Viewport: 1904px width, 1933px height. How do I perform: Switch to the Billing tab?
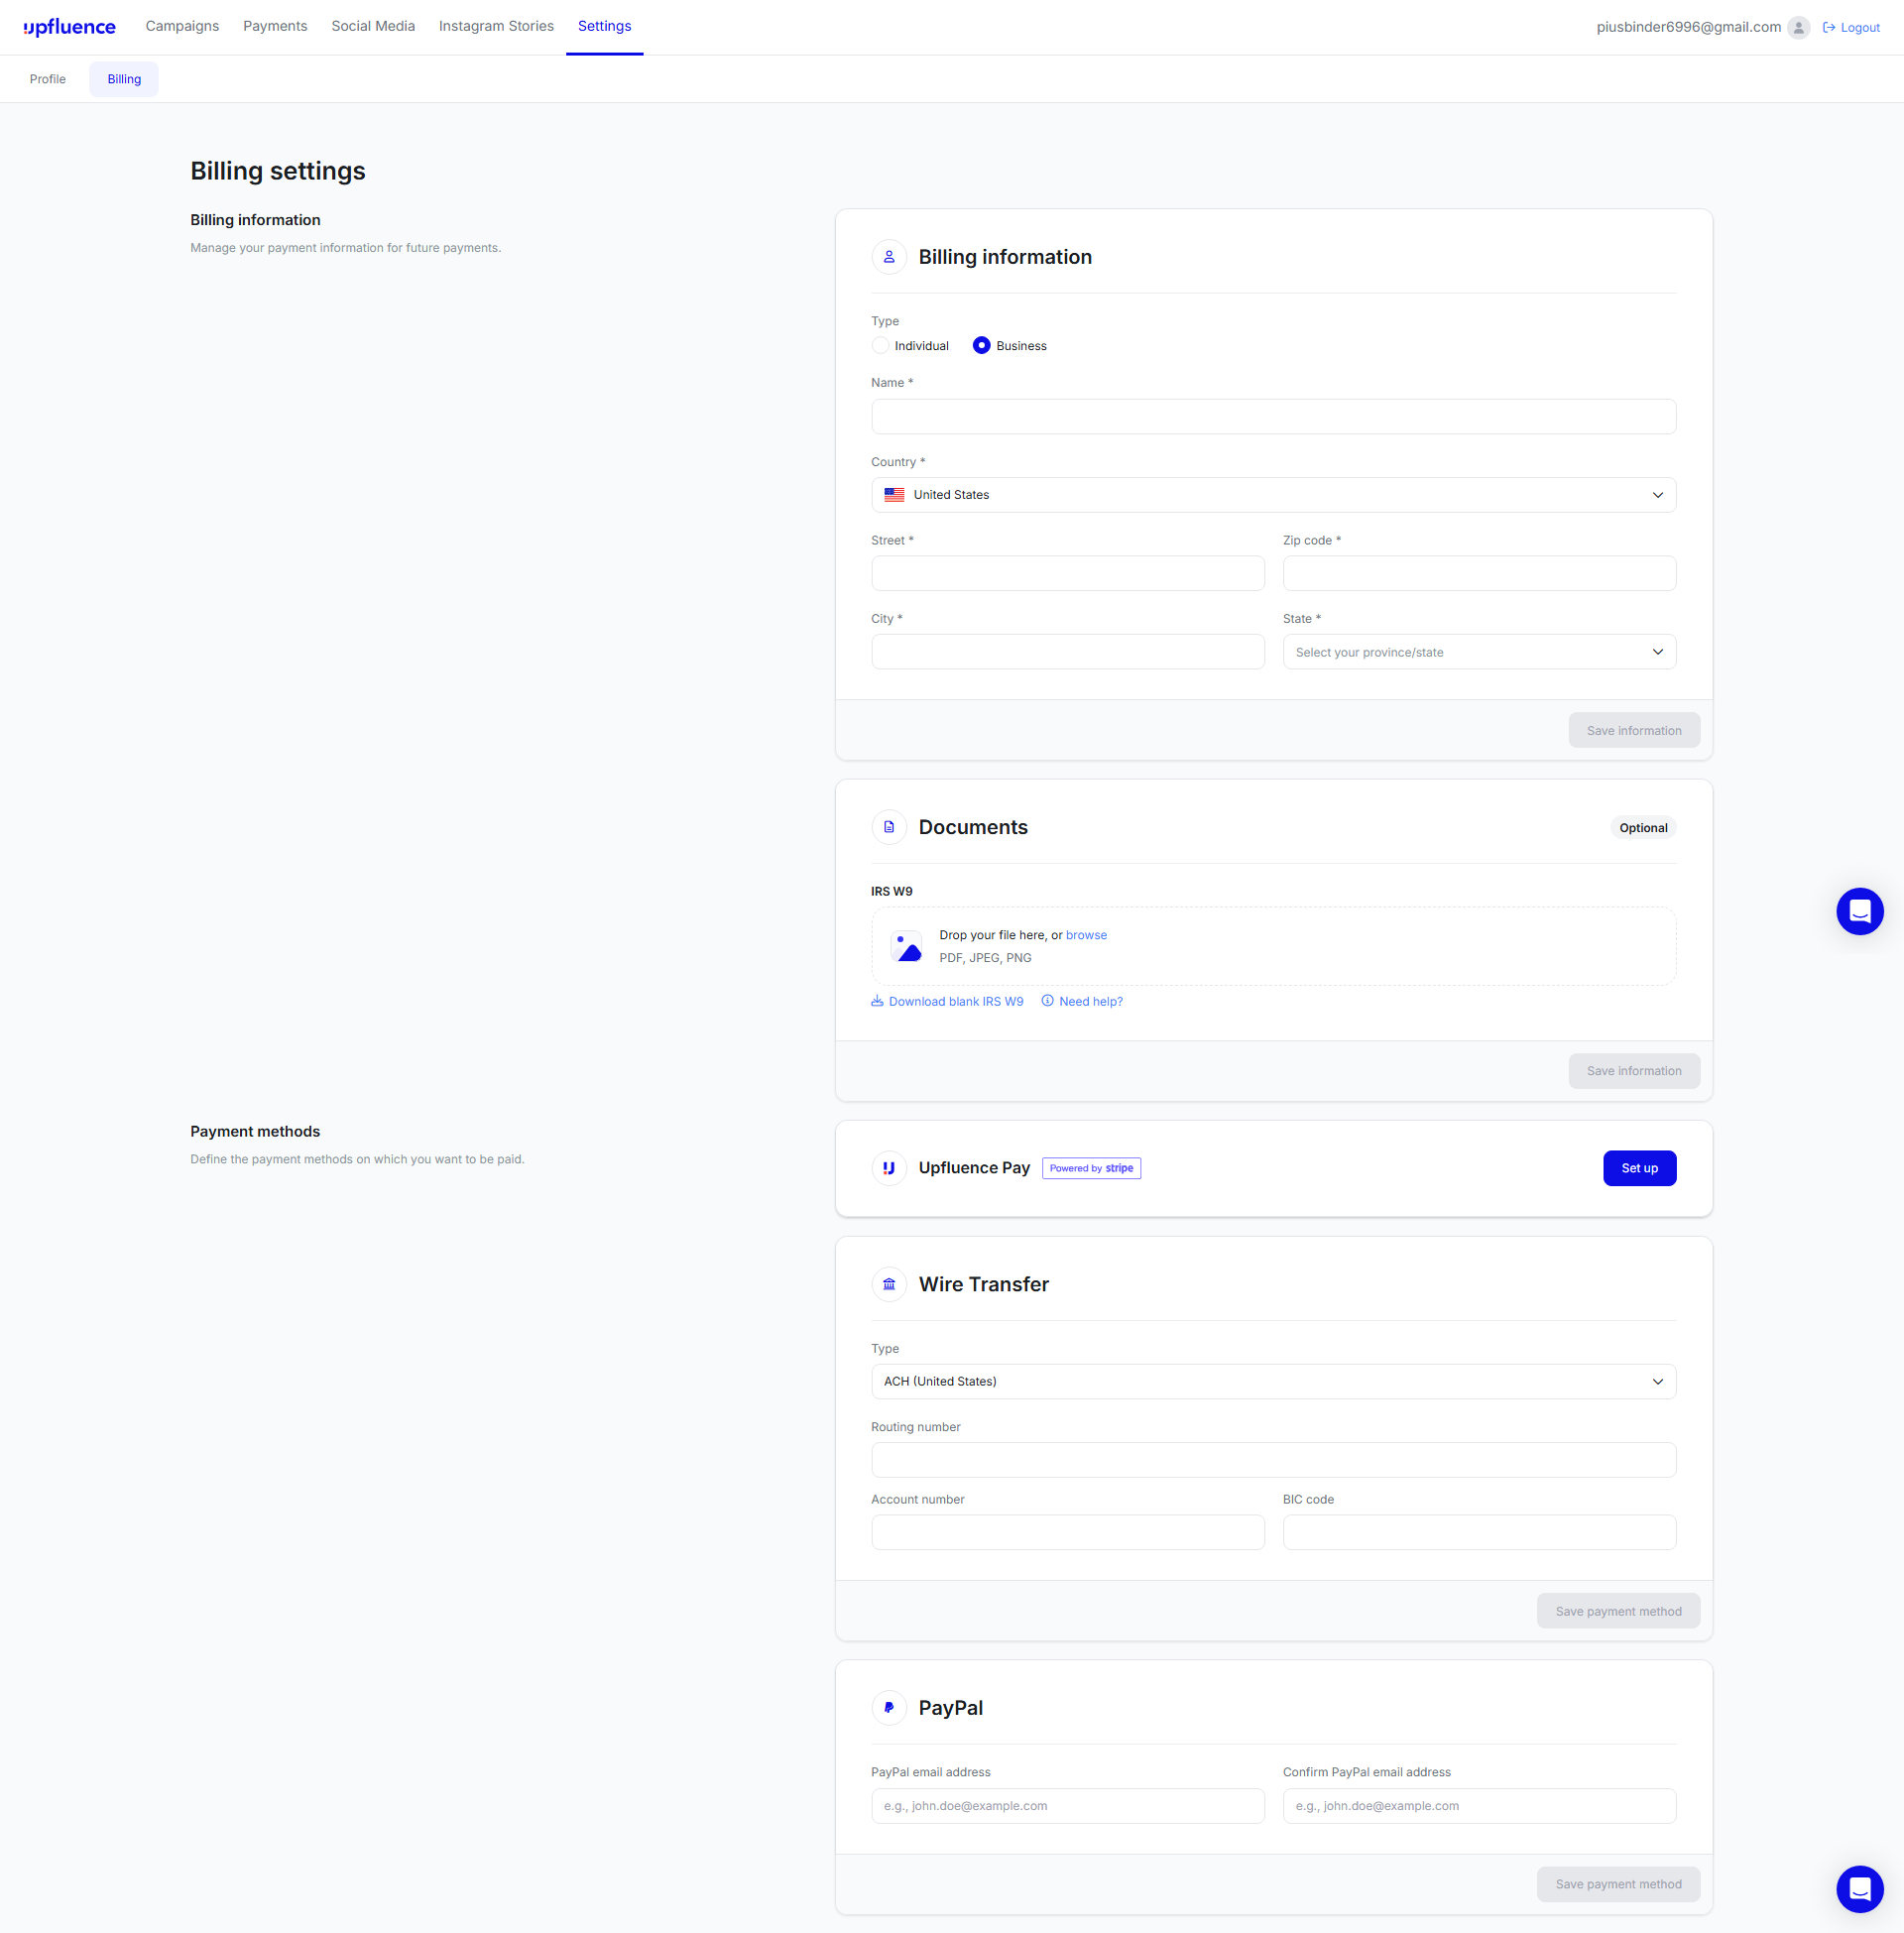click(124, 79)
